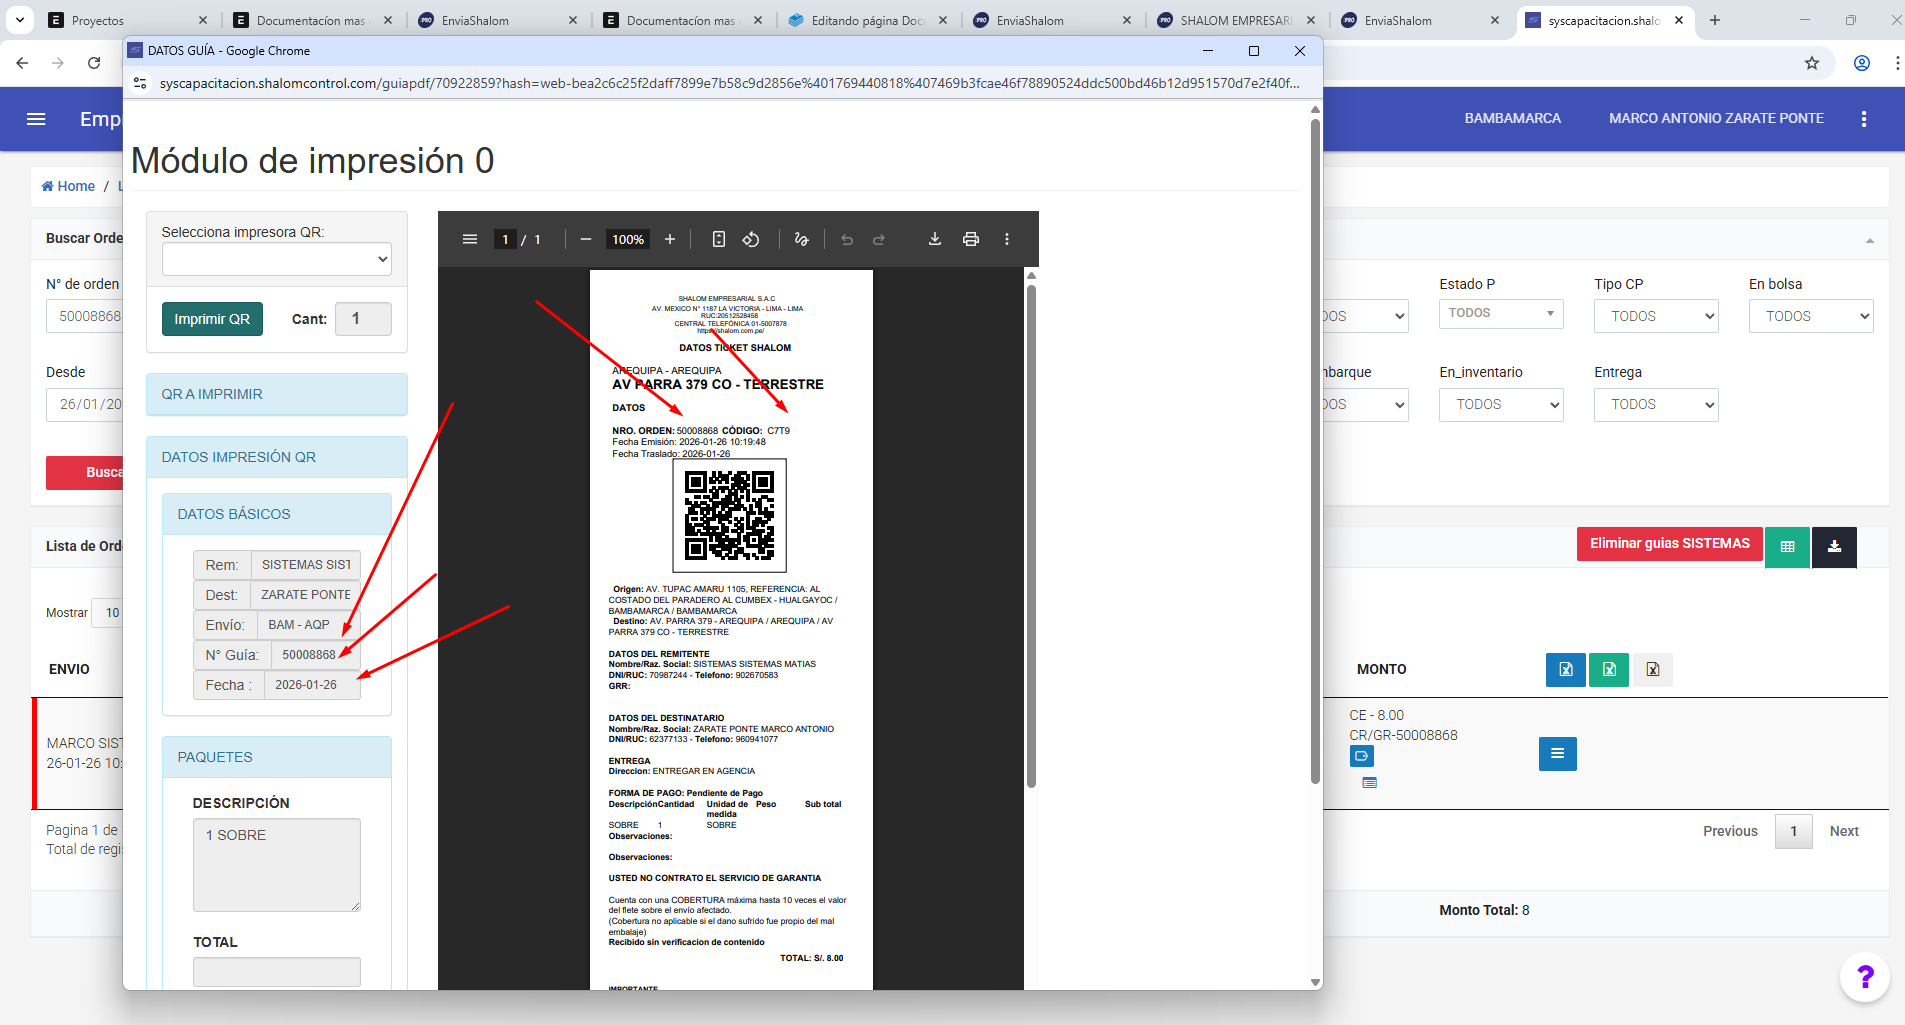Zoom in on the PDF with plus icon
This screenshot has height=1025, width=1905.
point(670,239)
